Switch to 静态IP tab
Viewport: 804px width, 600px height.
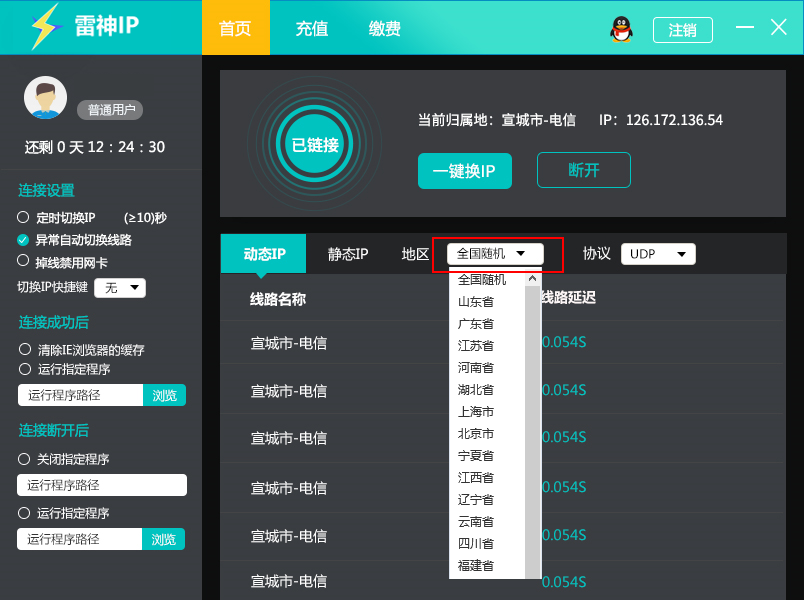[348, 254]
